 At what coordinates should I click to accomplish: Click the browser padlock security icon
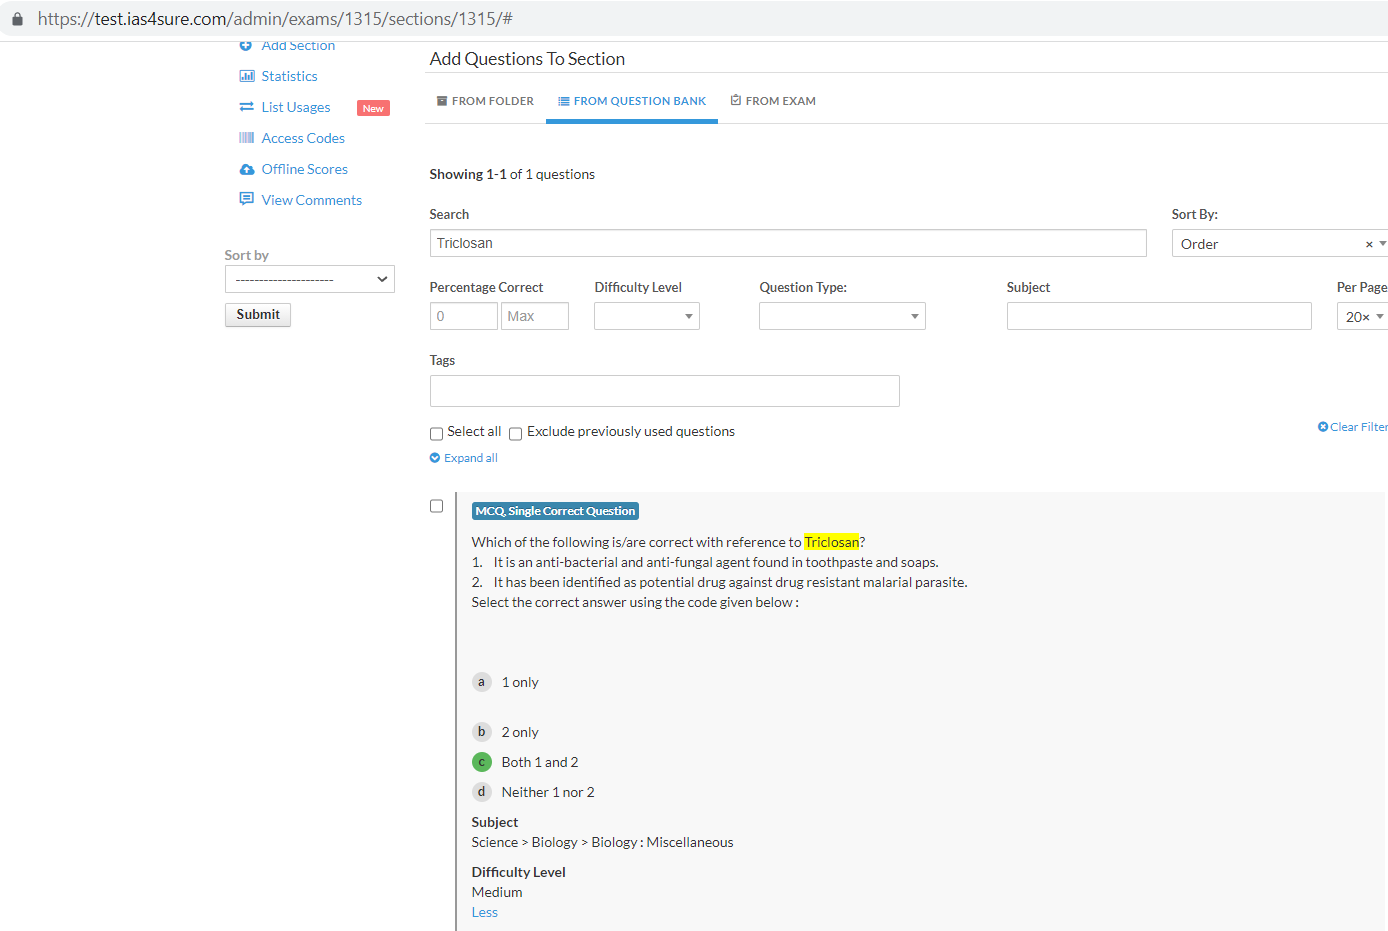click(x=17, y=19)
